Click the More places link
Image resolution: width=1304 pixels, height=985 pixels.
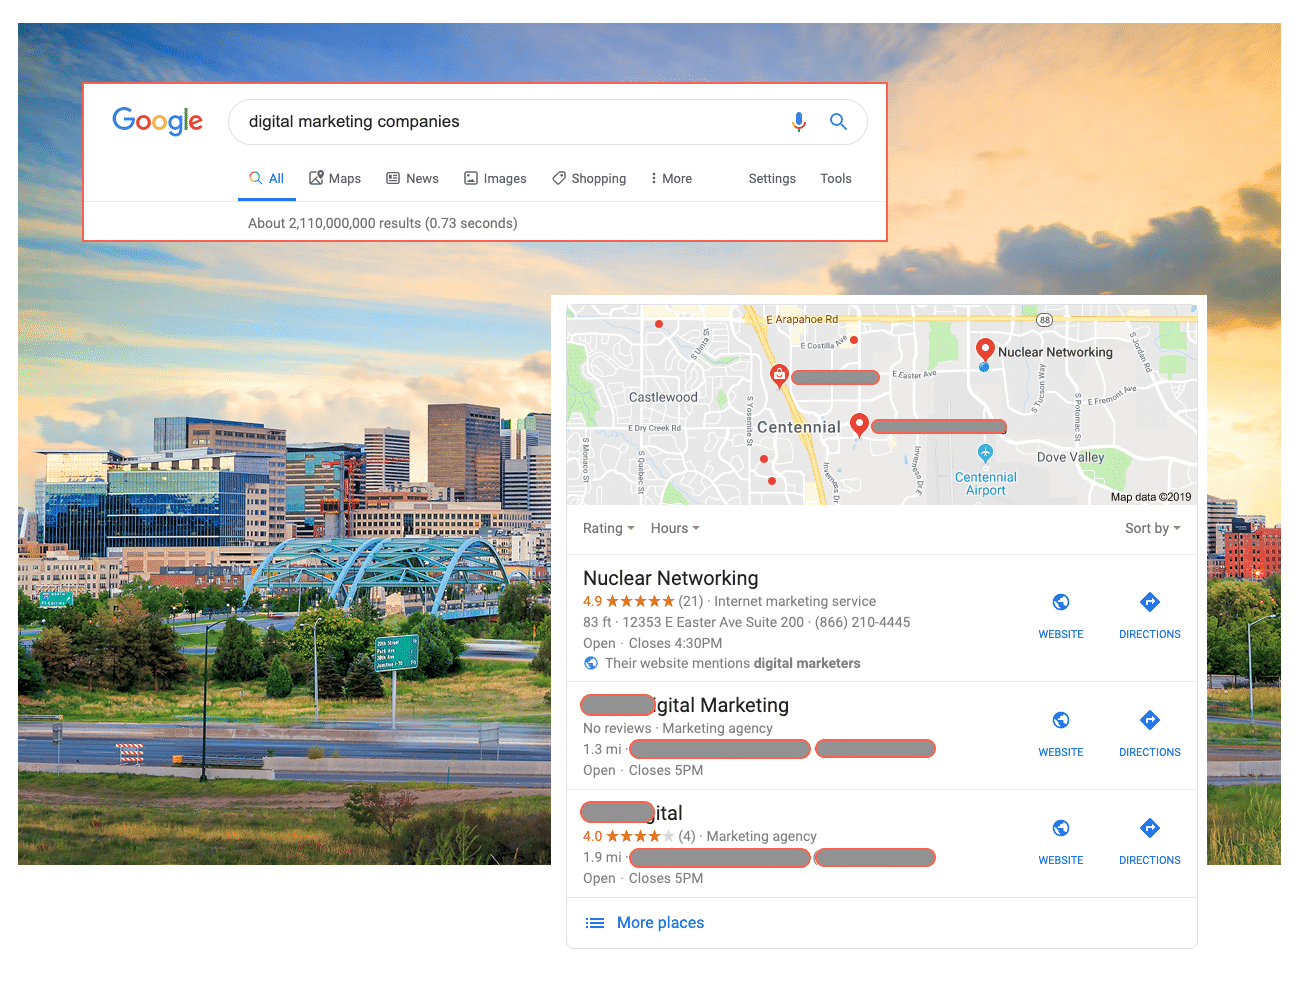pos(660,922)
